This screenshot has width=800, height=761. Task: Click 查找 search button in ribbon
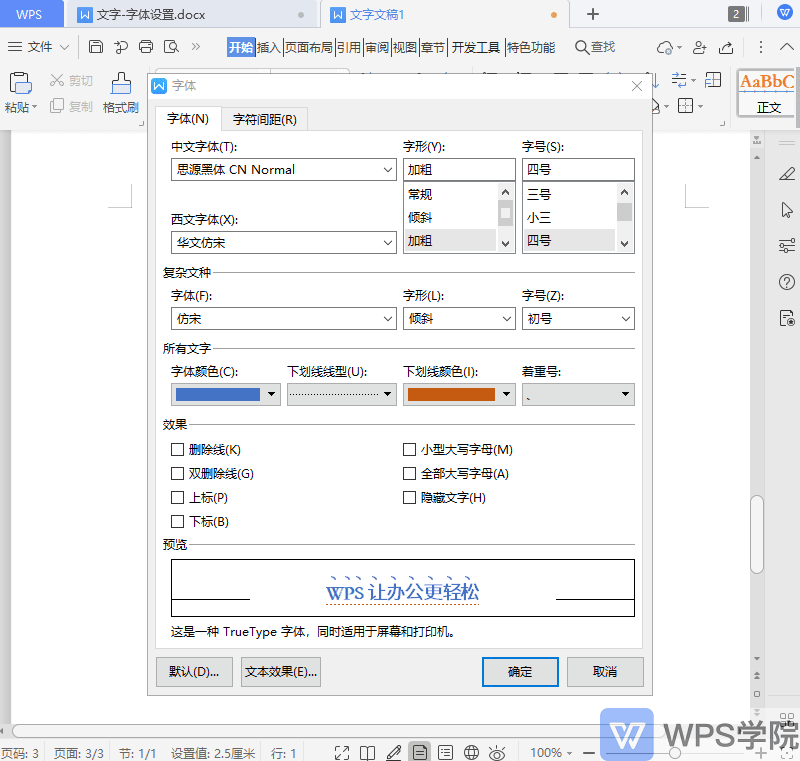[x=595, y=47]
